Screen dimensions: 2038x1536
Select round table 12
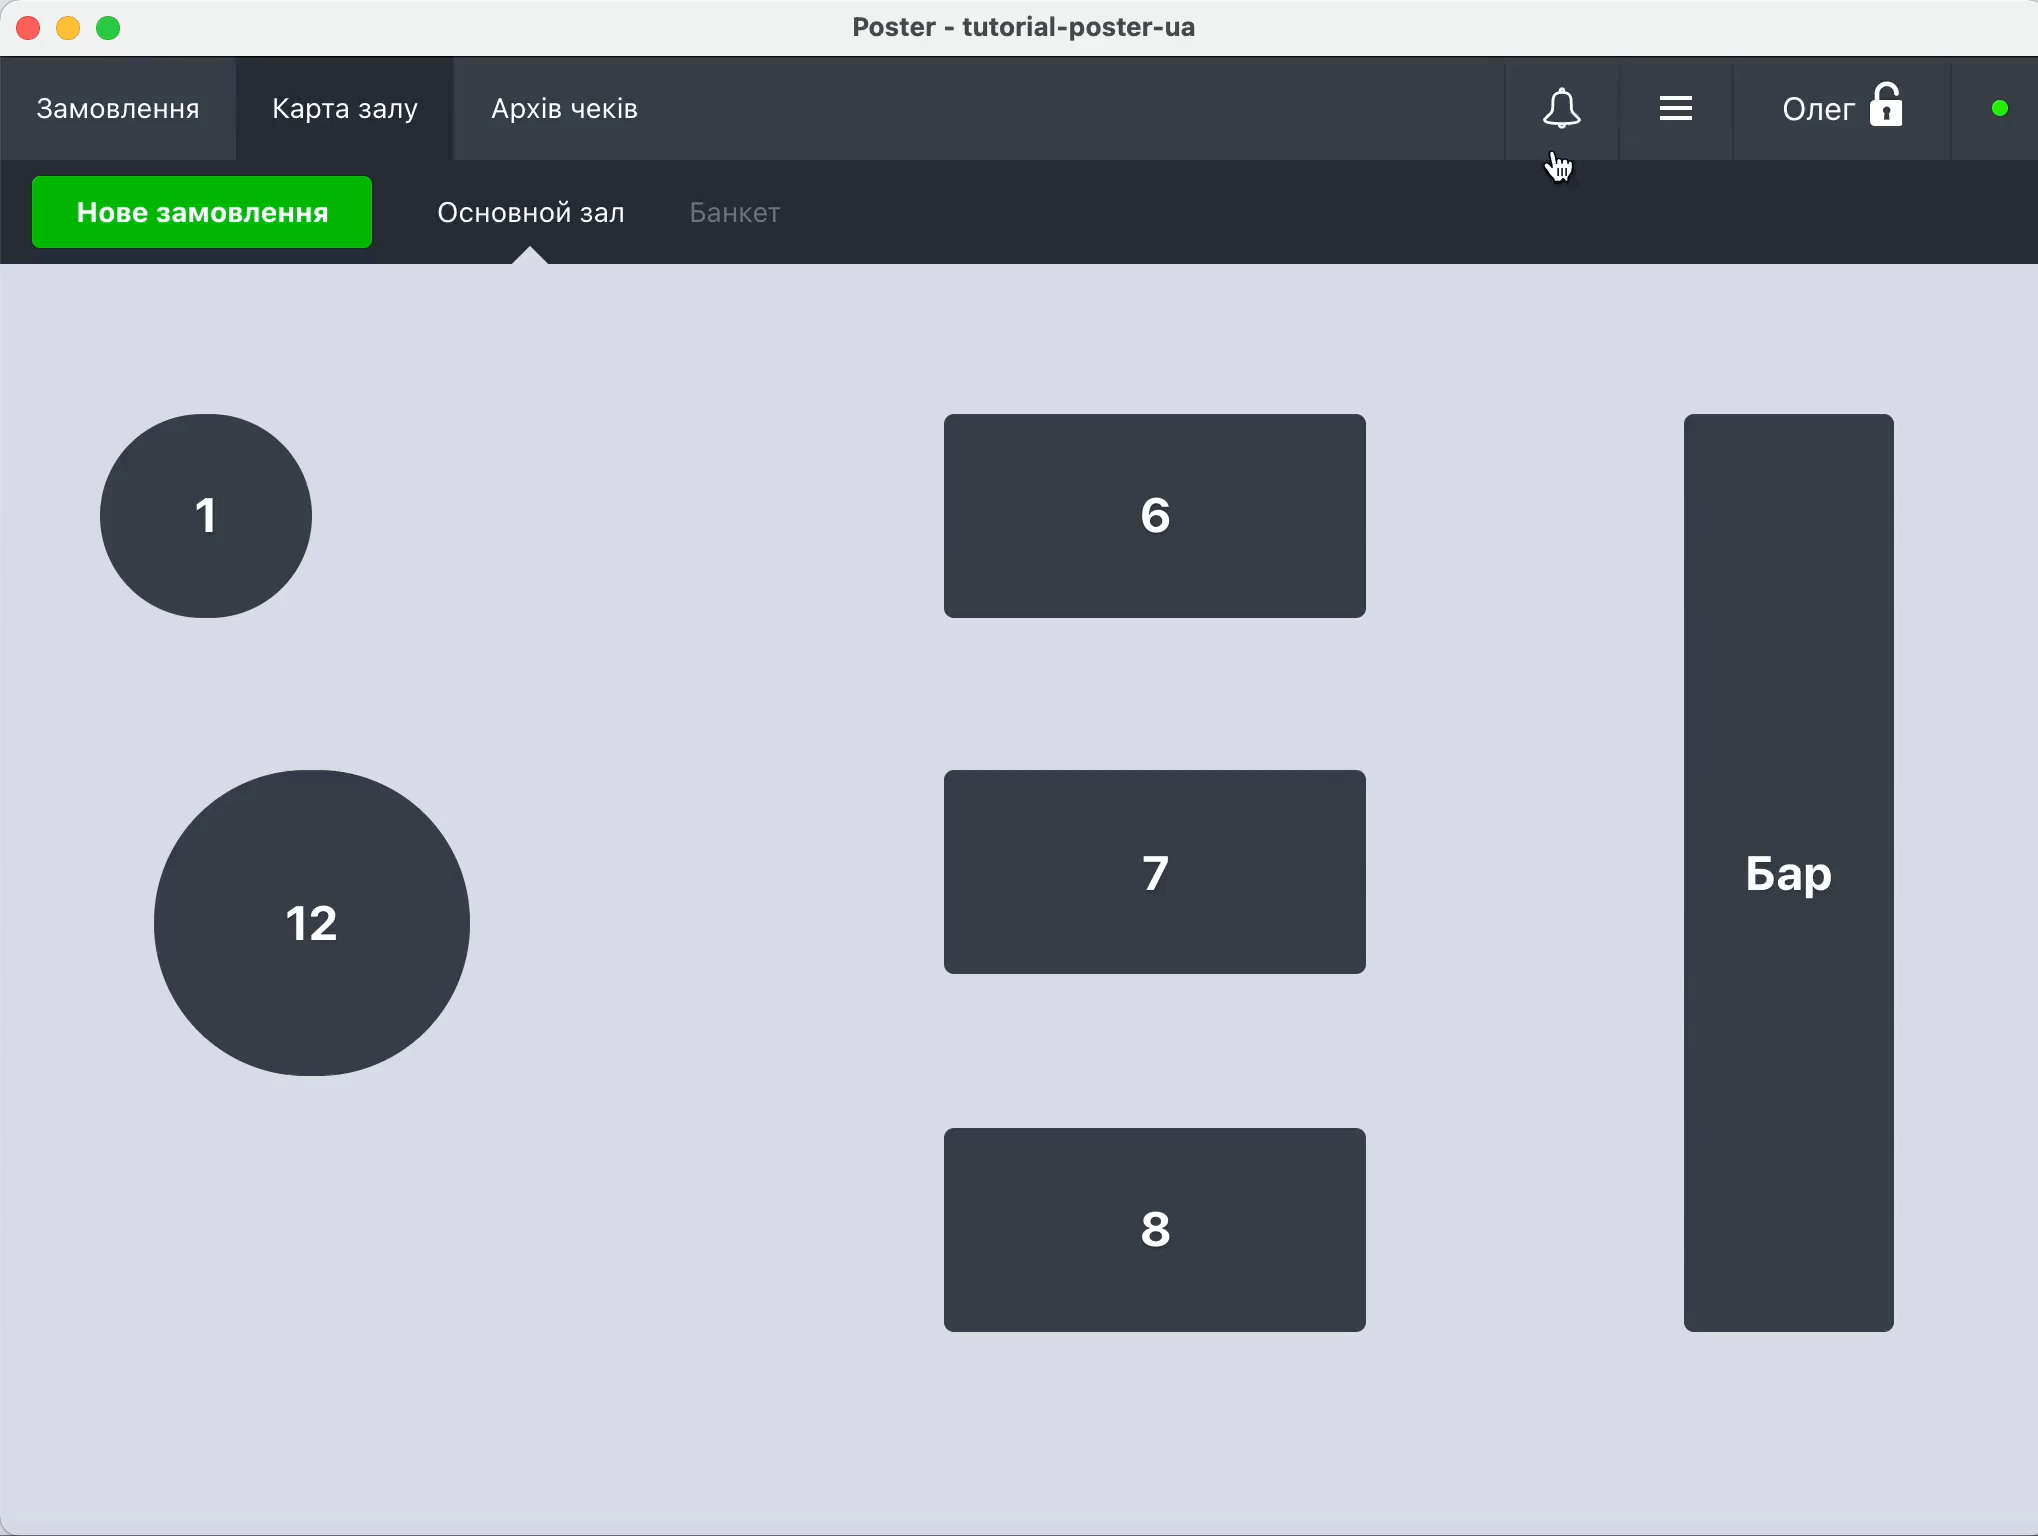coord(312,923)
